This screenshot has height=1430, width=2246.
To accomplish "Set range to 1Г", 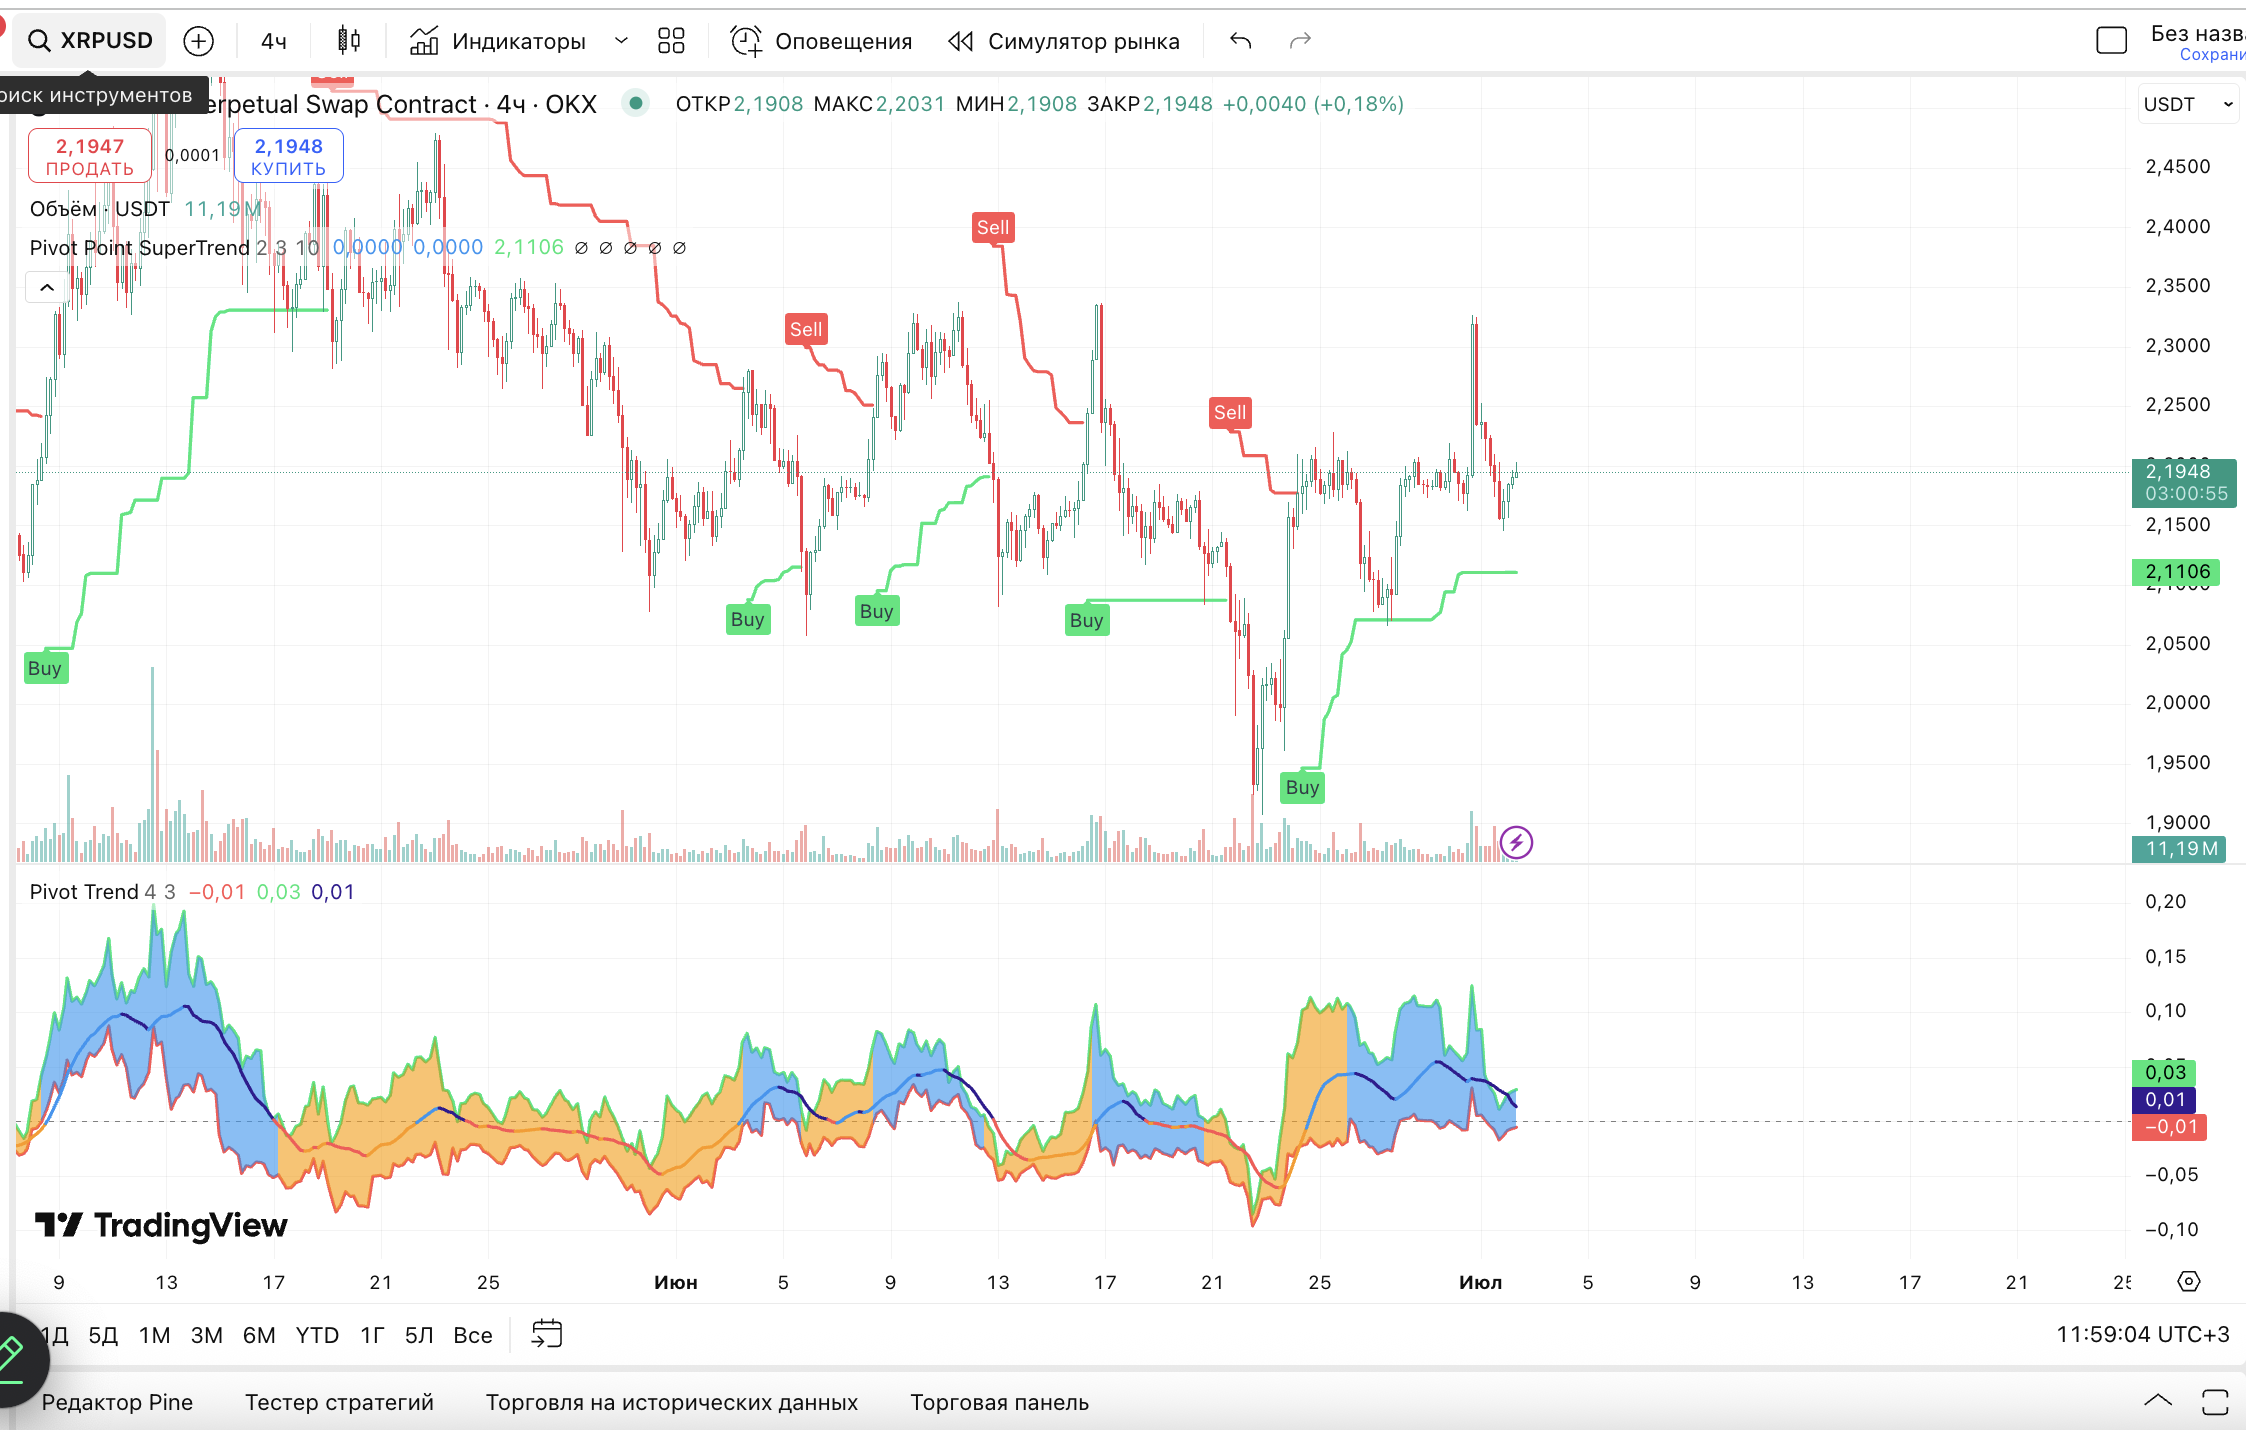I will pyautogui.click(x=372, y=1335).
